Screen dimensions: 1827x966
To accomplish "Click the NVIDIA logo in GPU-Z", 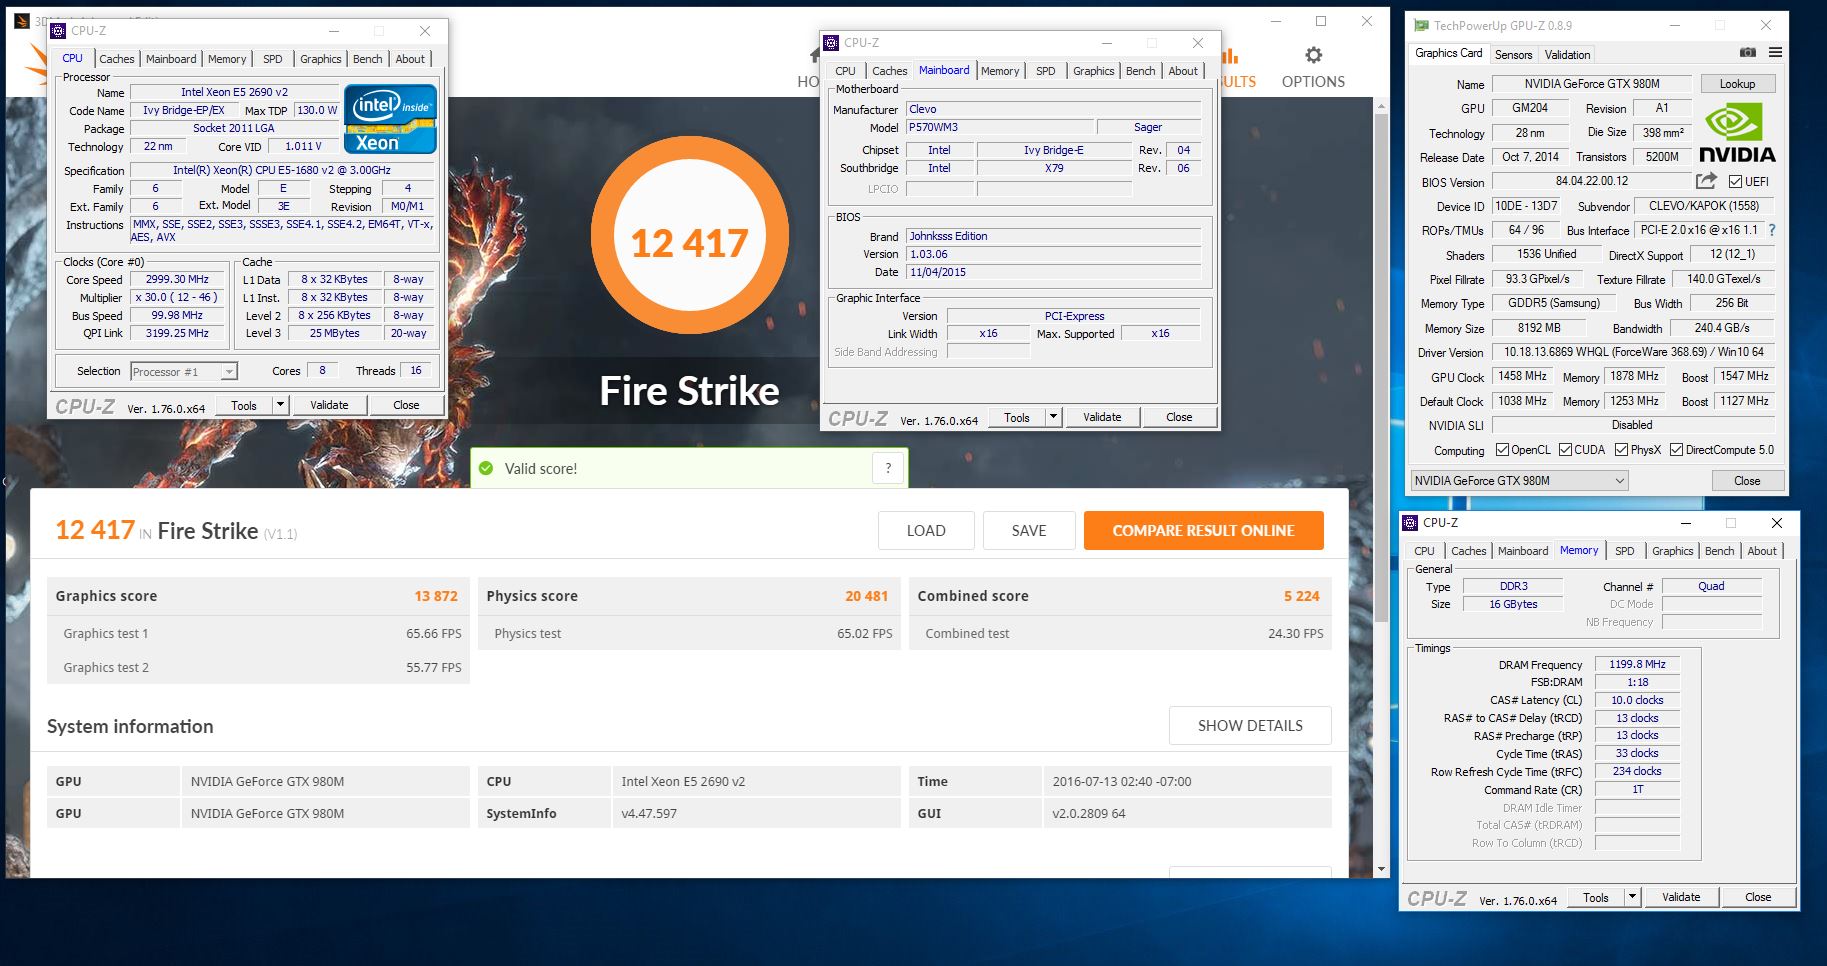I will tap(1738, 133).
